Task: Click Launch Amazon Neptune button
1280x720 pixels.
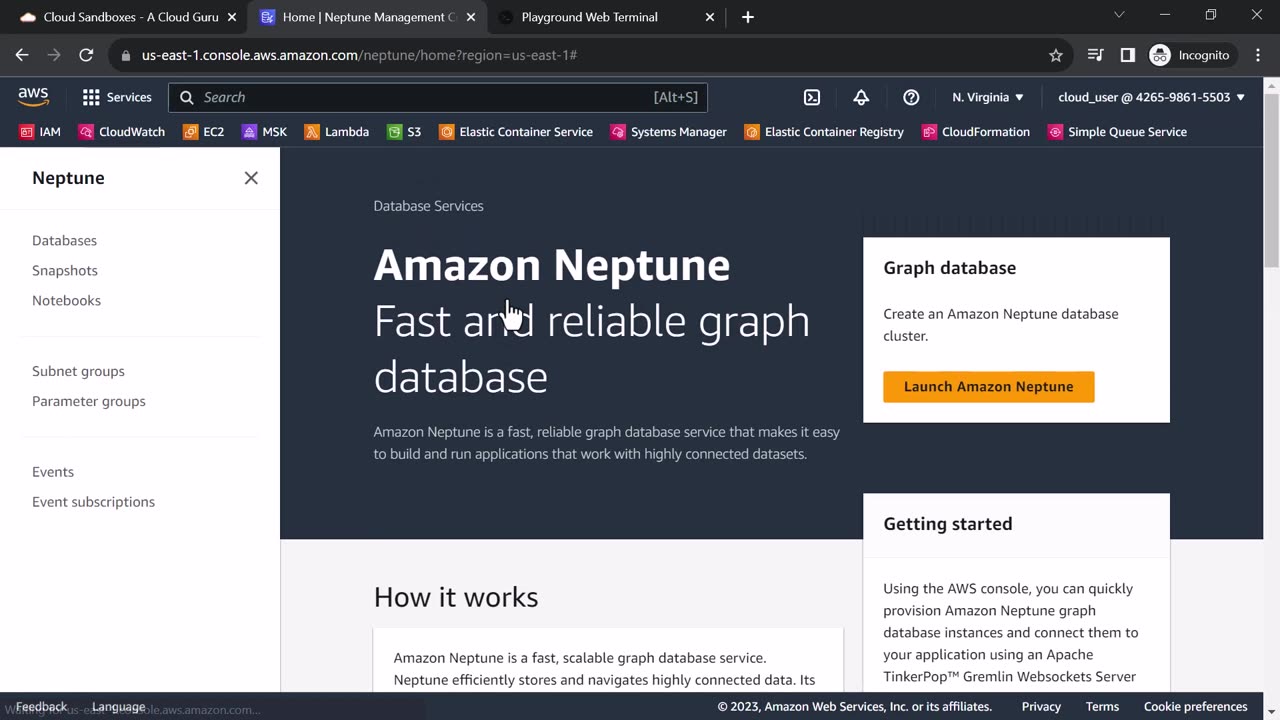Action: 988,387
